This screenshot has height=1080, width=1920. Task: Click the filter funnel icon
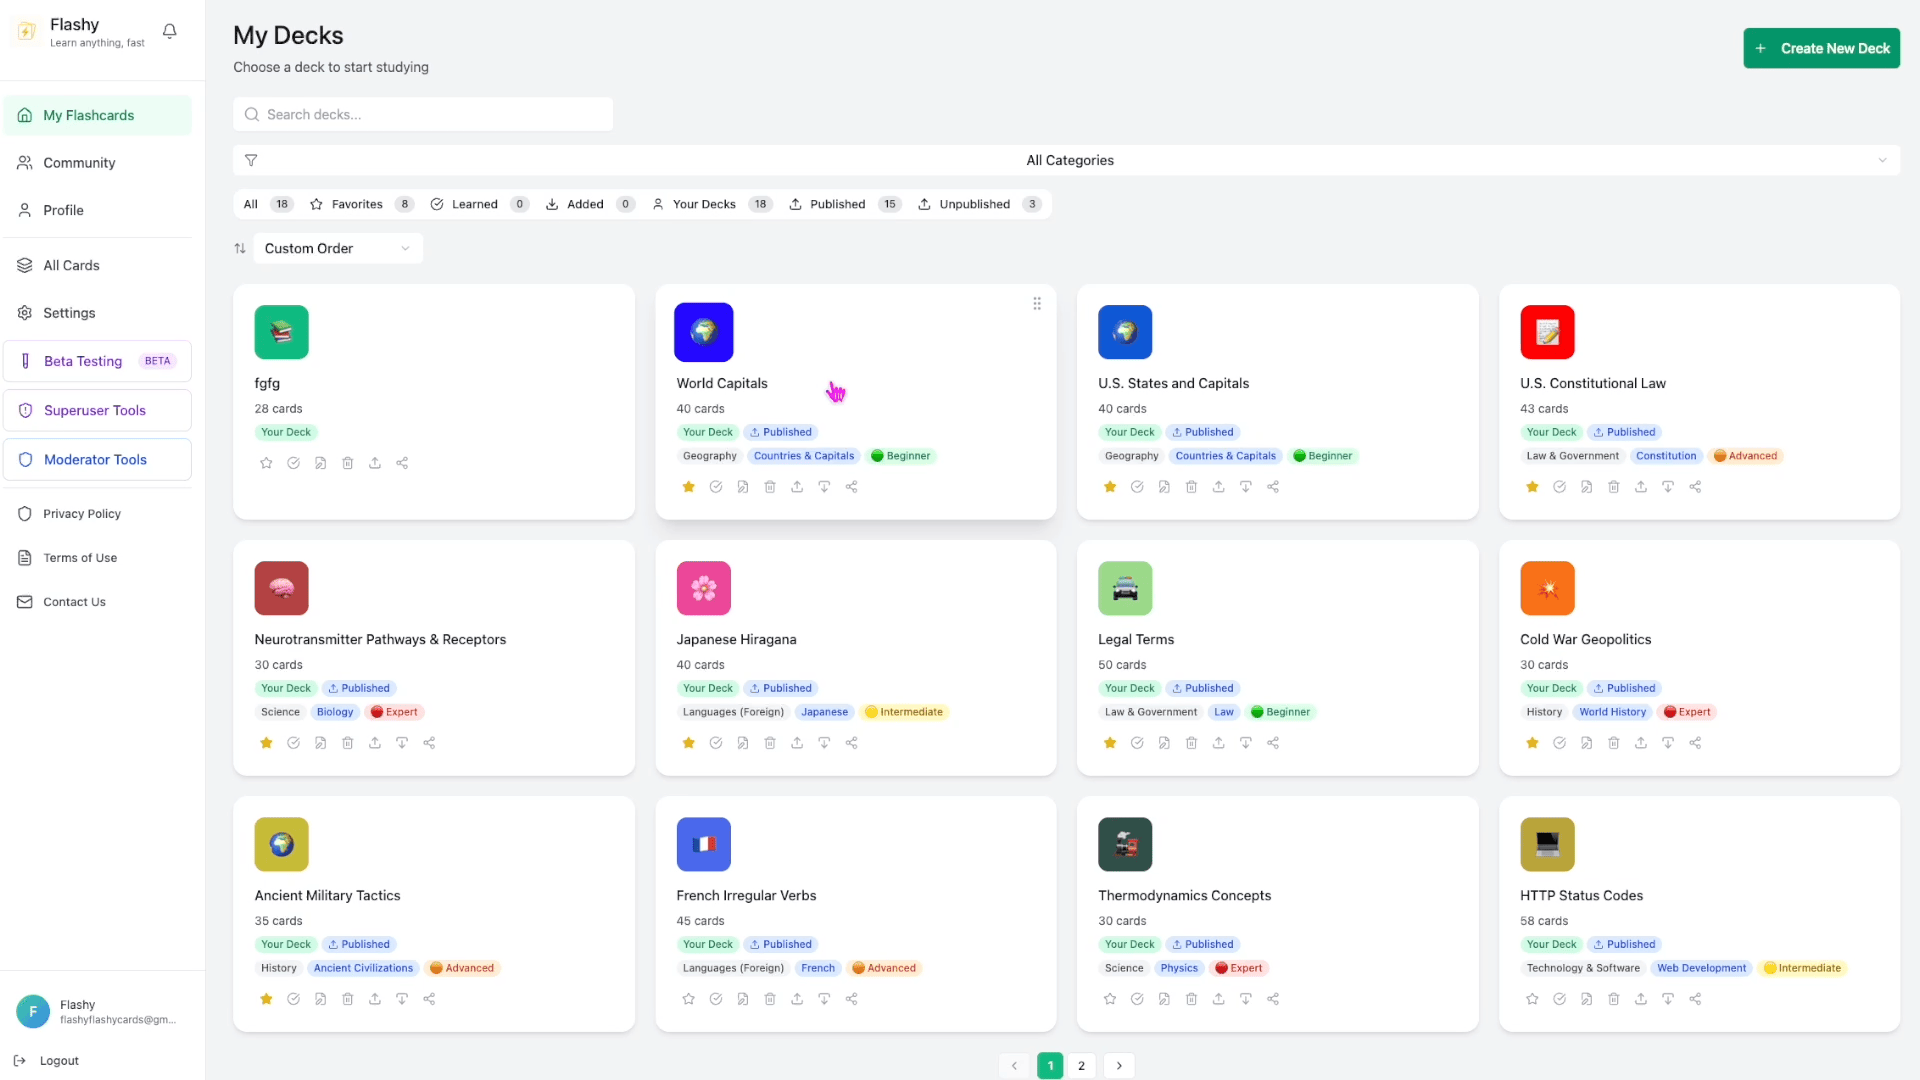(251, 160)
